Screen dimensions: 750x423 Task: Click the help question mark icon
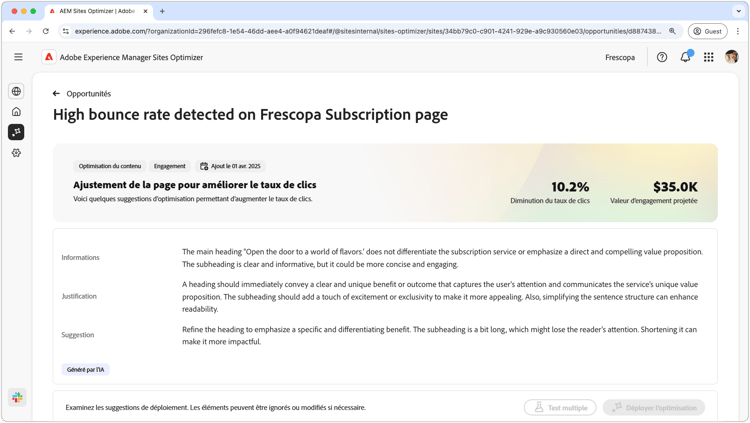pos(662,57)
